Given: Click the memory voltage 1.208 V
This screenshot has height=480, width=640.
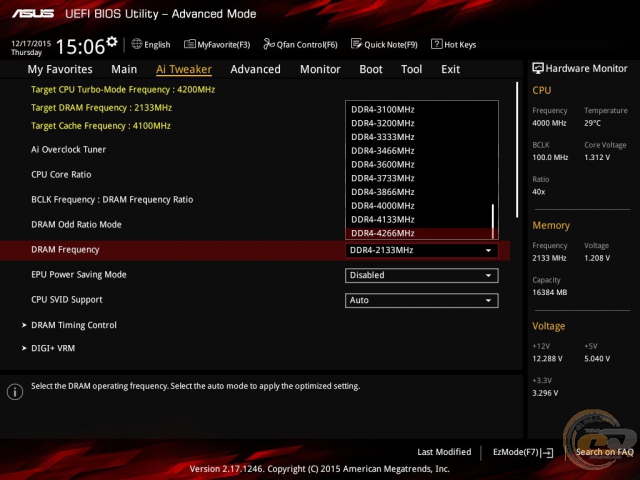Looking at the screenshot, I should pyautogui.click(x=597, y=258).
